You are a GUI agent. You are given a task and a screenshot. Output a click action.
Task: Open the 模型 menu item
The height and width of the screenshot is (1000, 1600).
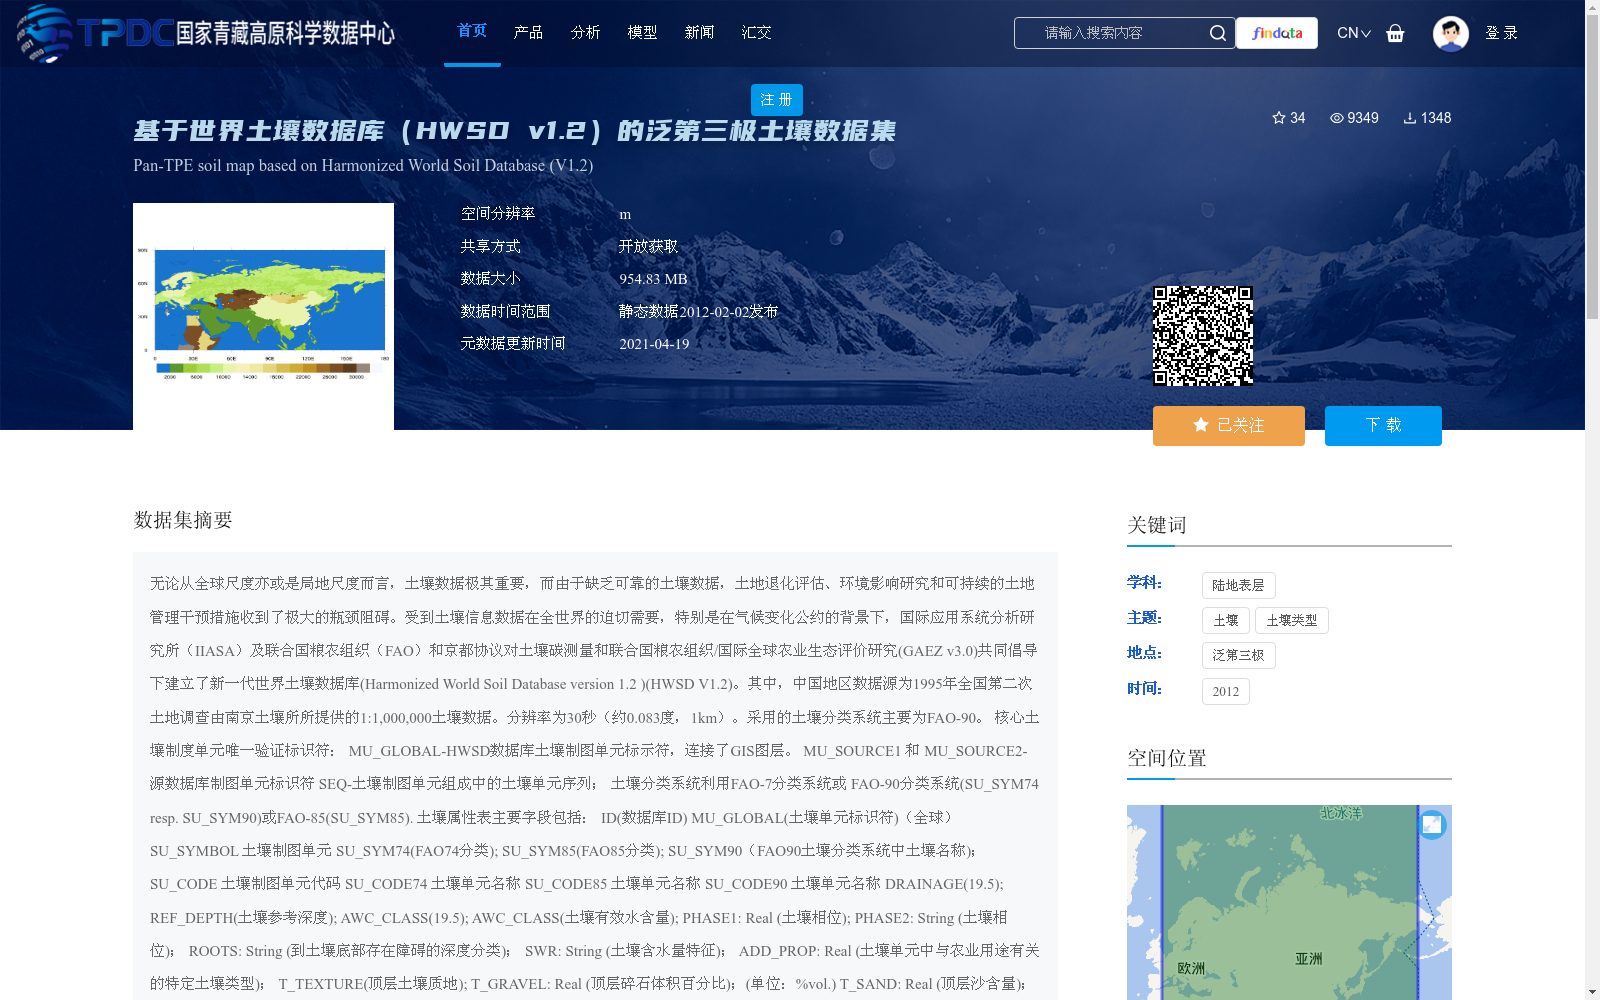[x=642, y=32]
